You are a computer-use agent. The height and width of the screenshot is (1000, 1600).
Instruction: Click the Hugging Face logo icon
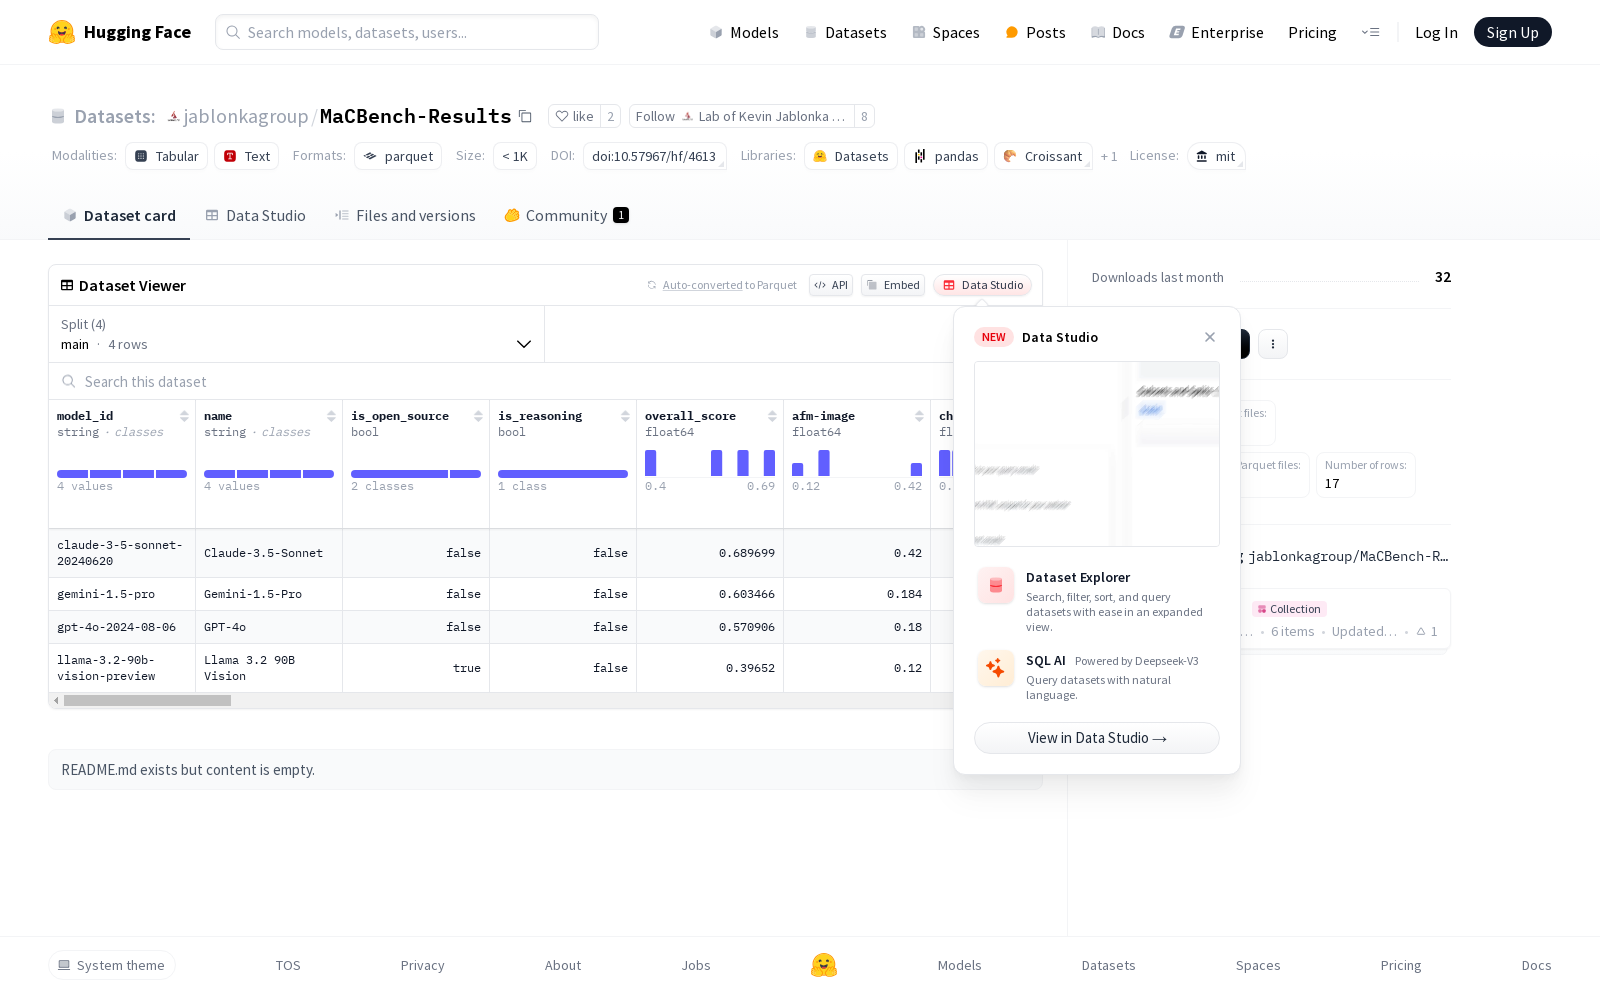62,32
